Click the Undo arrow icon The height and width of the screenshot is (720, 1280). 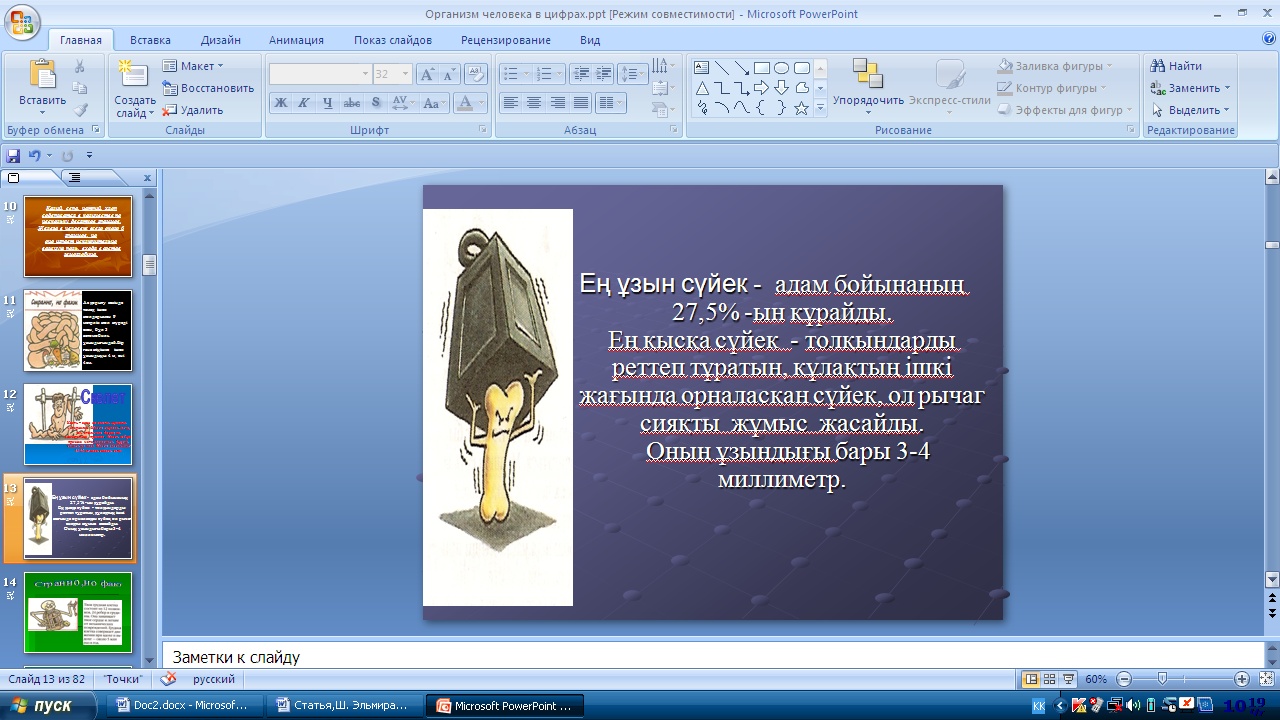coord(34,156)
